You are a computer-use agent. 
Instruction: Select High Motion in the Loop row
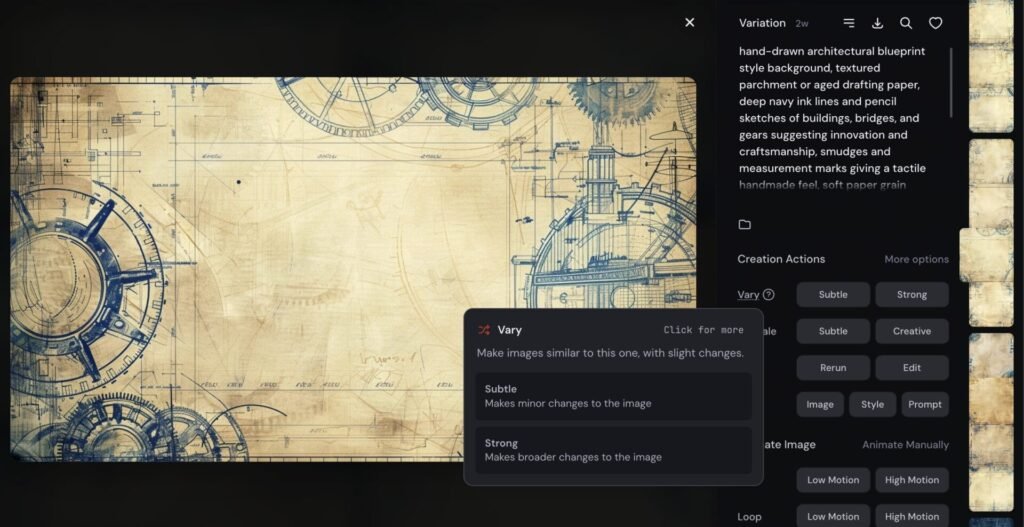(912, 516)
